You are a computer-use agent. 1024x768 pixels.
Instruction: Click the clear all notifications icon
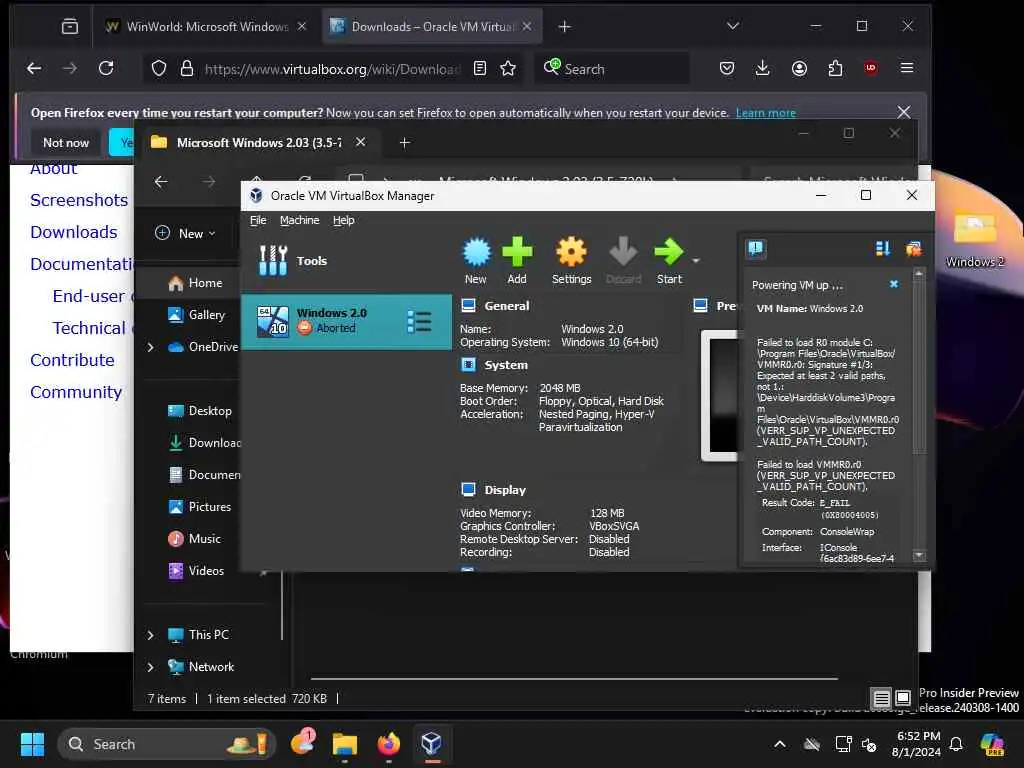(913, 249)
